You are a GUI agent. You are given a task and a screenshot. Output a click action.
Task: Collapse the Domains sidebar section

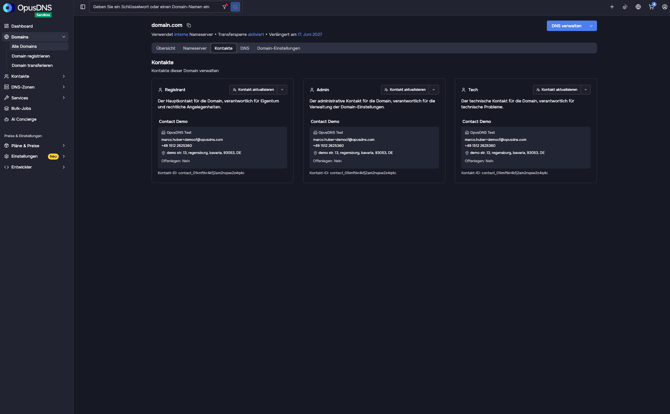[x=64, y=37]
